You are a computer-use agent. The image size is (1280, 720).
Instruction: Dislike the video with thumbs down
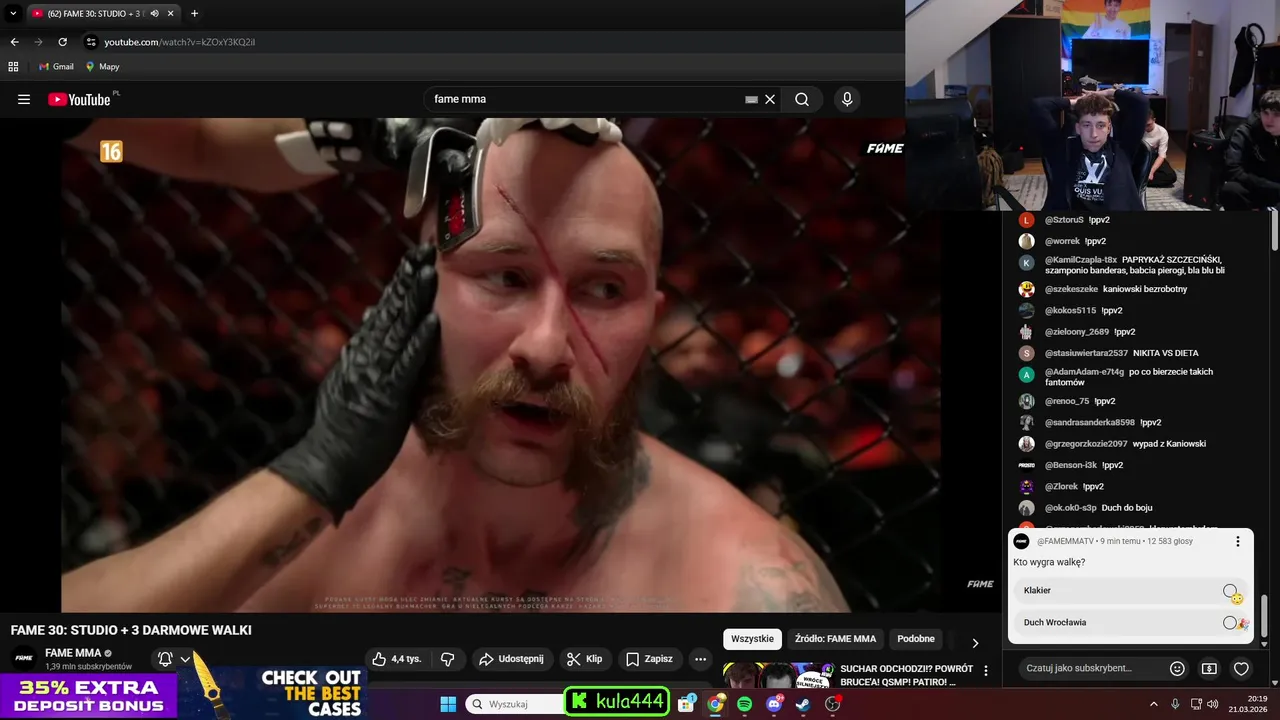click(448, 659)
